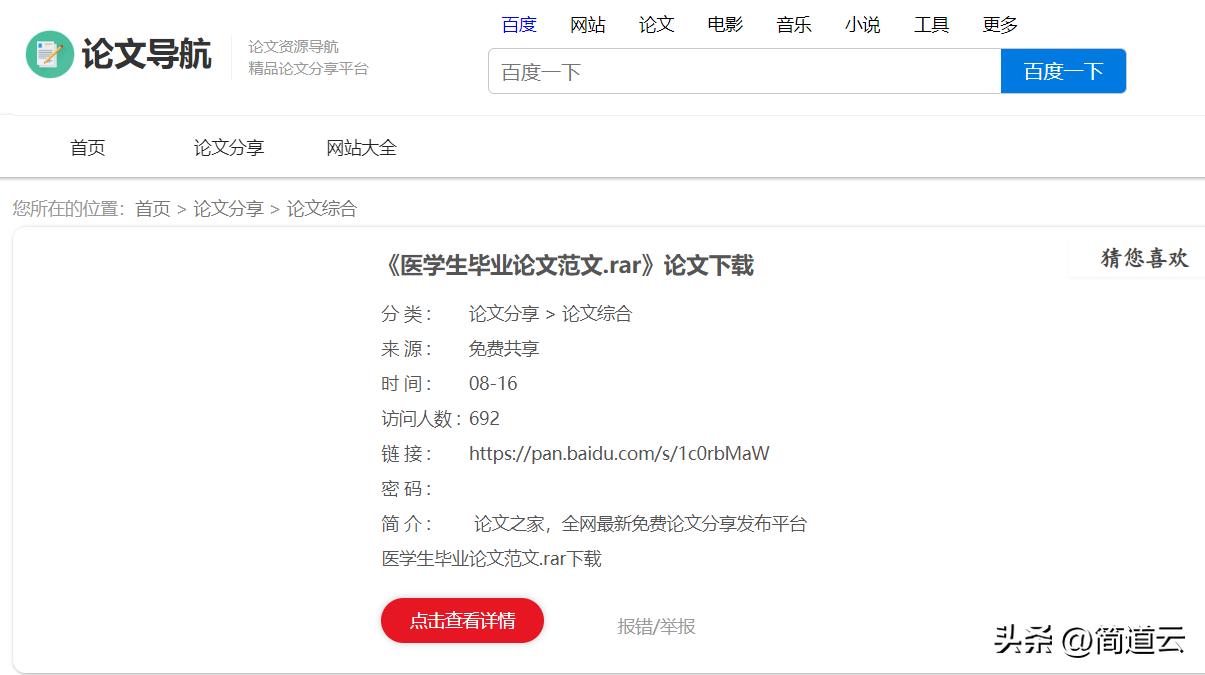Click the 报错/举报 report link
Viewport: 1205px width, 675px height.
point(655,625)
